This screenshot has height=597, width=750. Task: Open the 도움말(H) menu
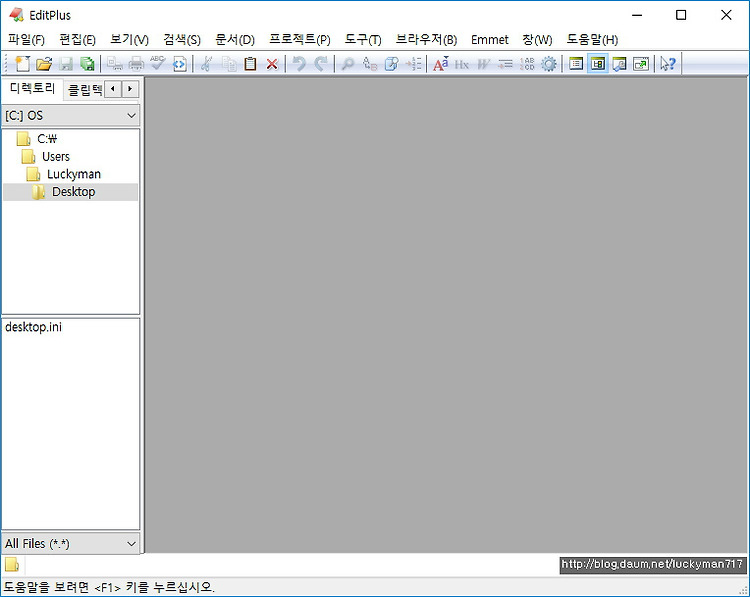[592, 40]
